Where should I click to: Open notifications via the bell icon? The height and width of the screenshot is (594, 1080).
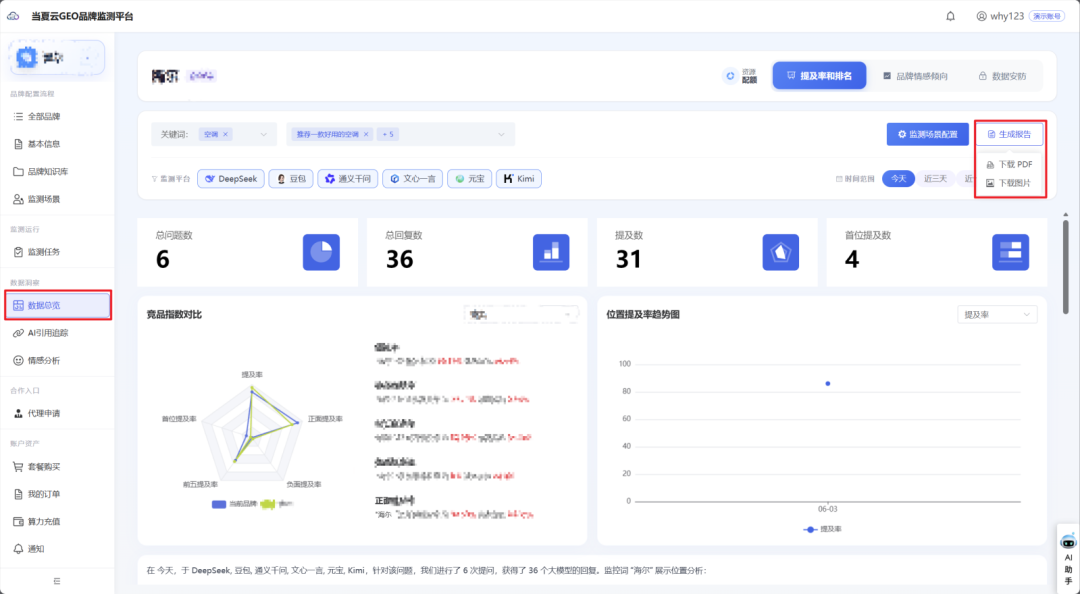coord(951,16)
